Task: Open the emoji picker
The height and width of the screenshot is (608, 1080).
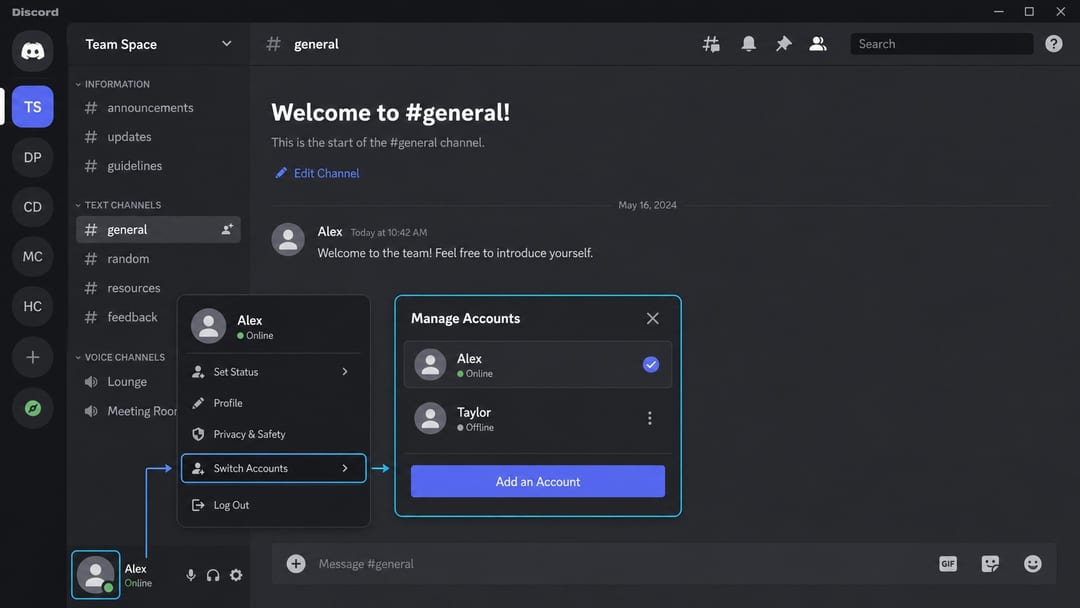Action: click(x=1032, y=564)
